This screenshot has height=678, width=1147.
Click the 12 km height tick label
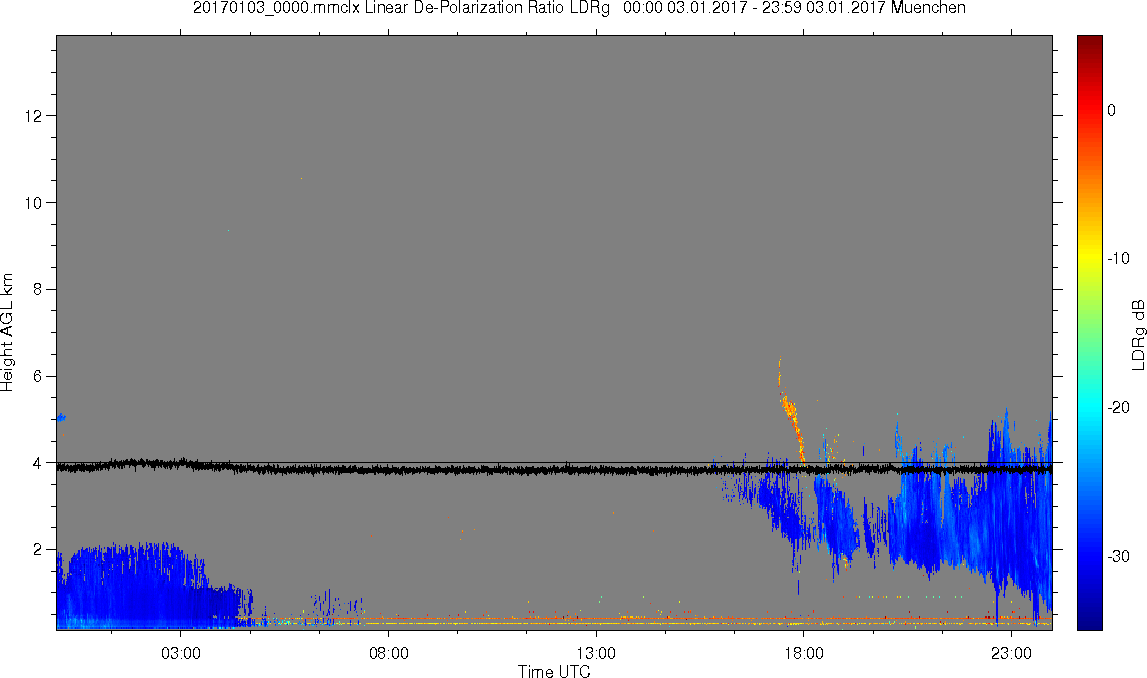[x=33, y=116]
